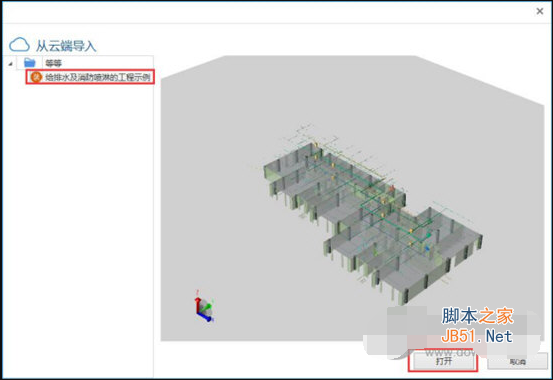Click the orange project file icon
Image resolution: width=553 pixels, height=380 pixels.
click(36, 77)
